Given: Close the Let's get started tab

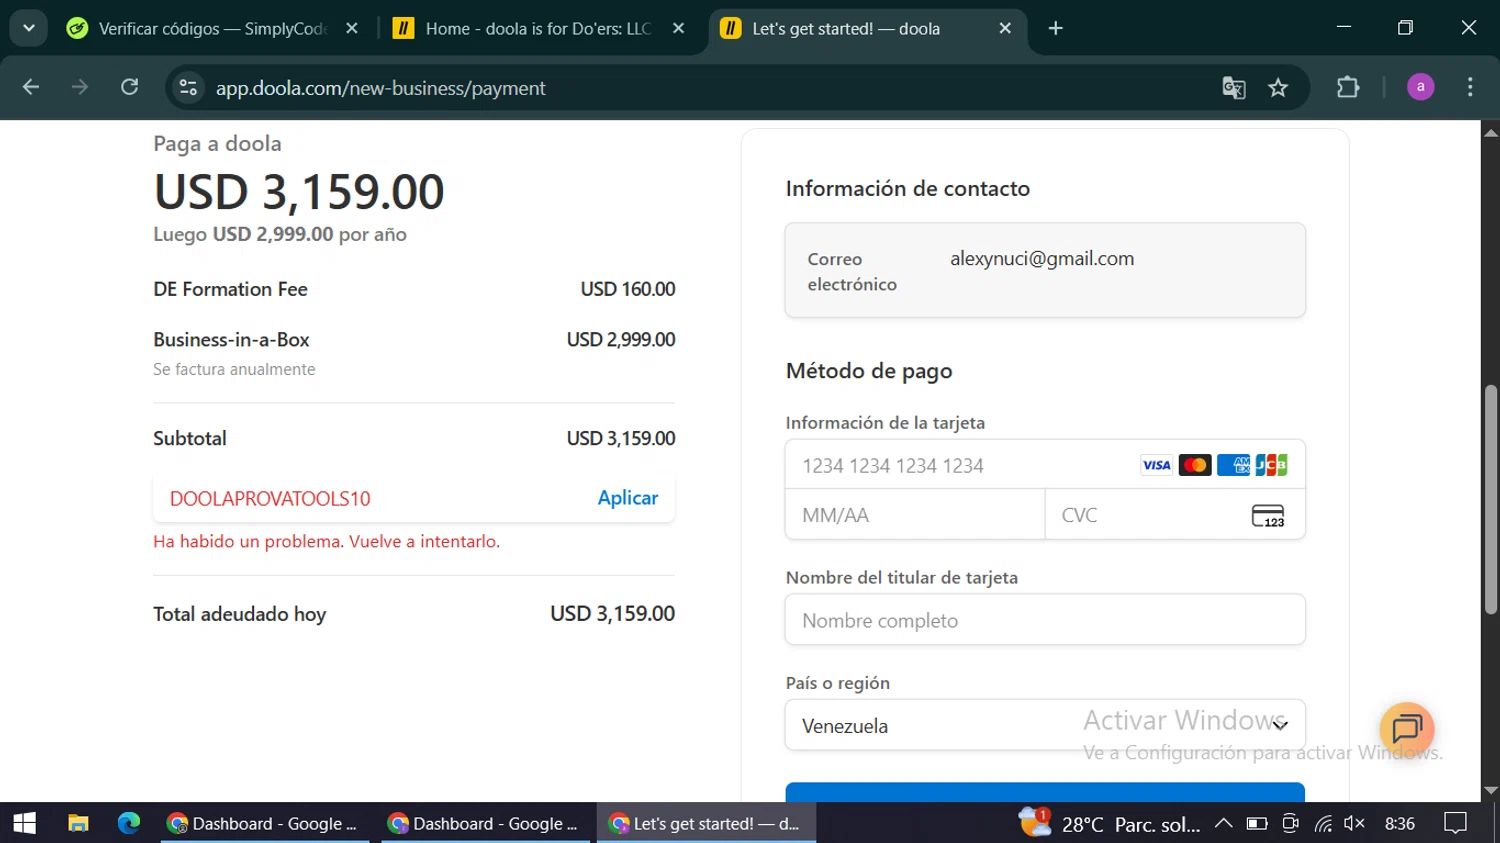Looking at the screenshot, I should pos(1005,28).
